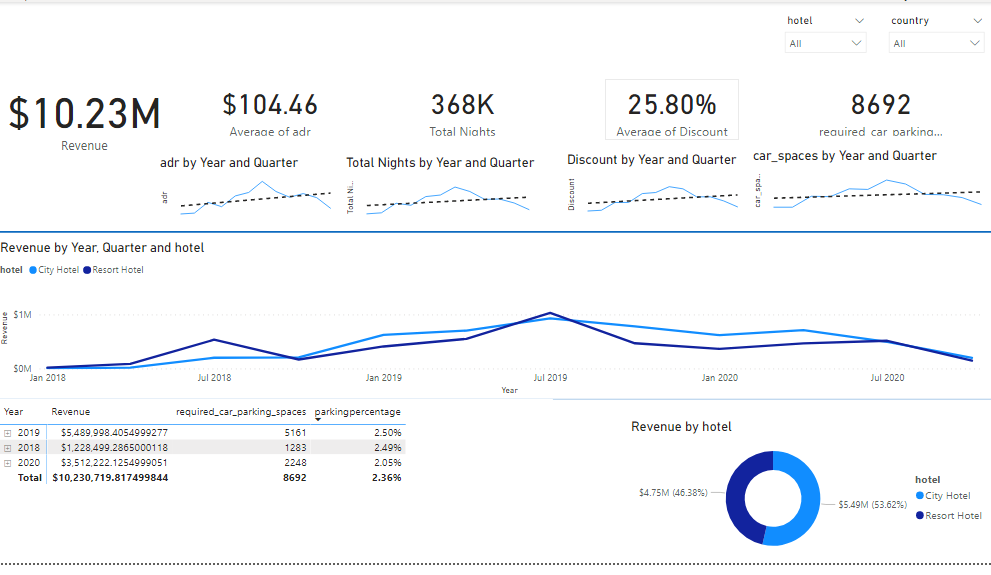This screenshot has width=991, height=575.
Task: Expand the 2020 row in the table
Action: click(x=8, y=463)
